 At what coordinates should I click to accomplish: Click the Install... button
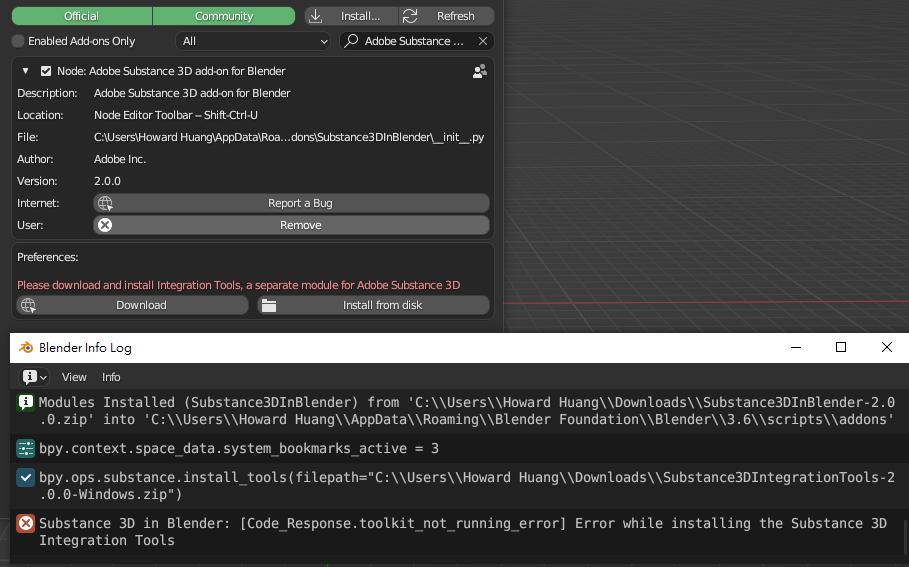tap(352, 16)
